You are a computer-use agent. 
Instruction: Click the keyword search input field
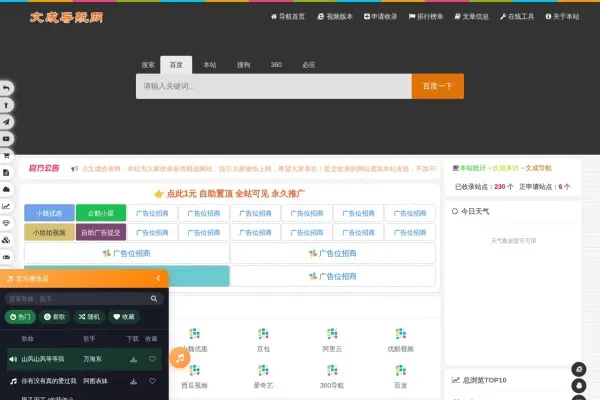[x=274, y=86]
